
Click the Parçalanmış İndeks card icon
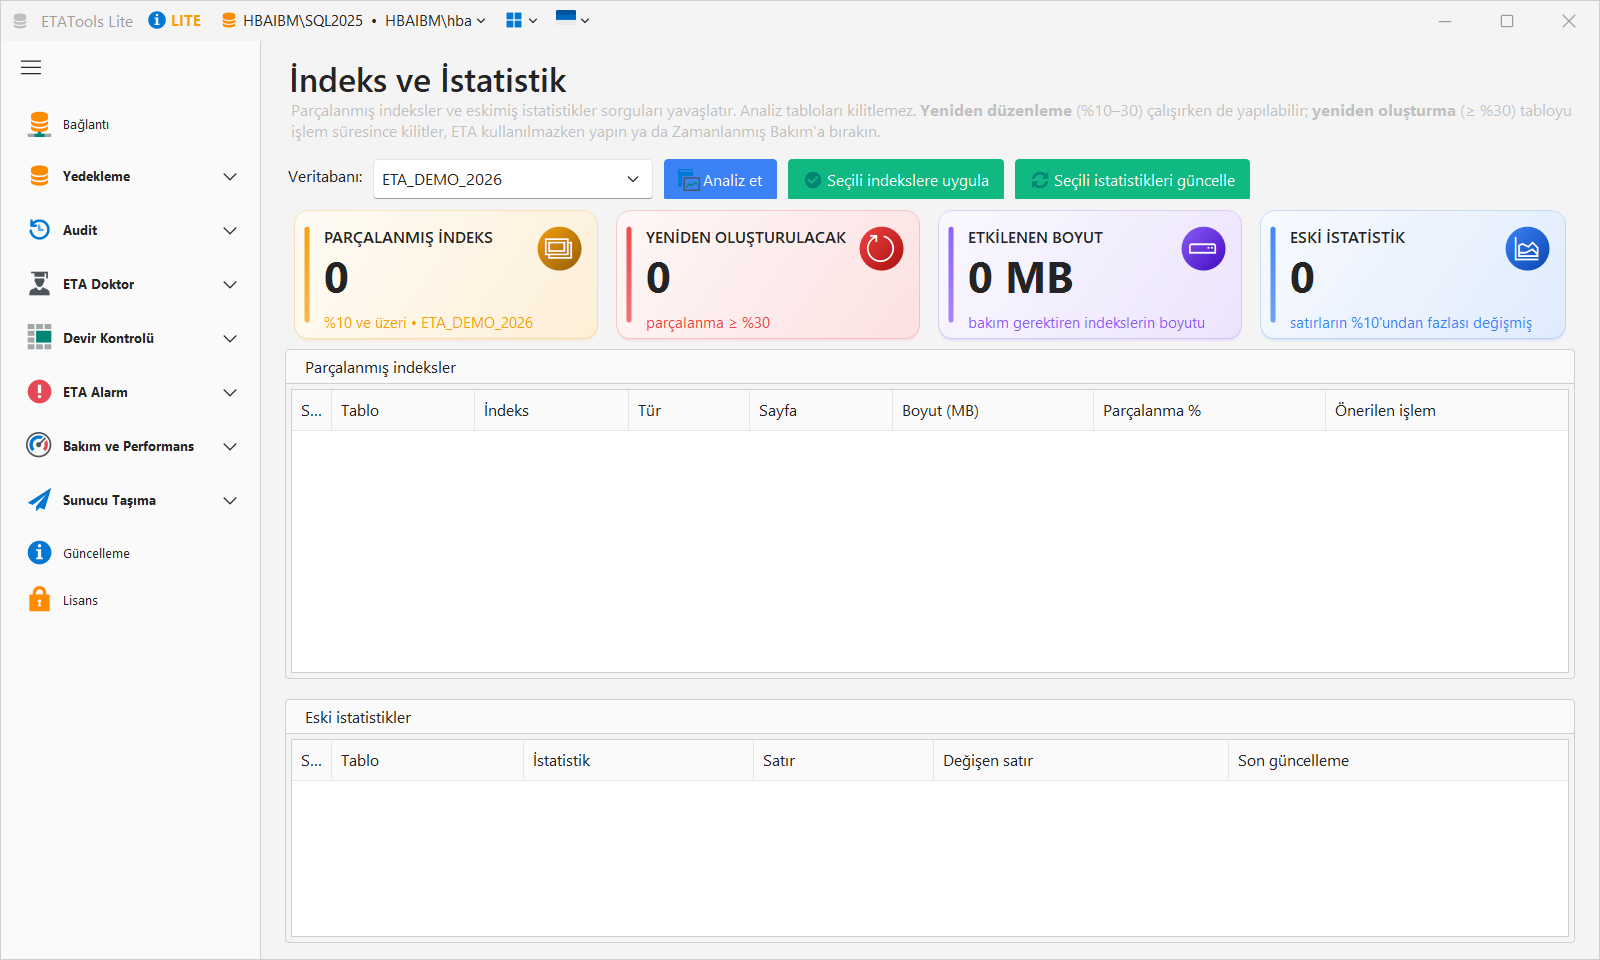(x=559, y=249)
